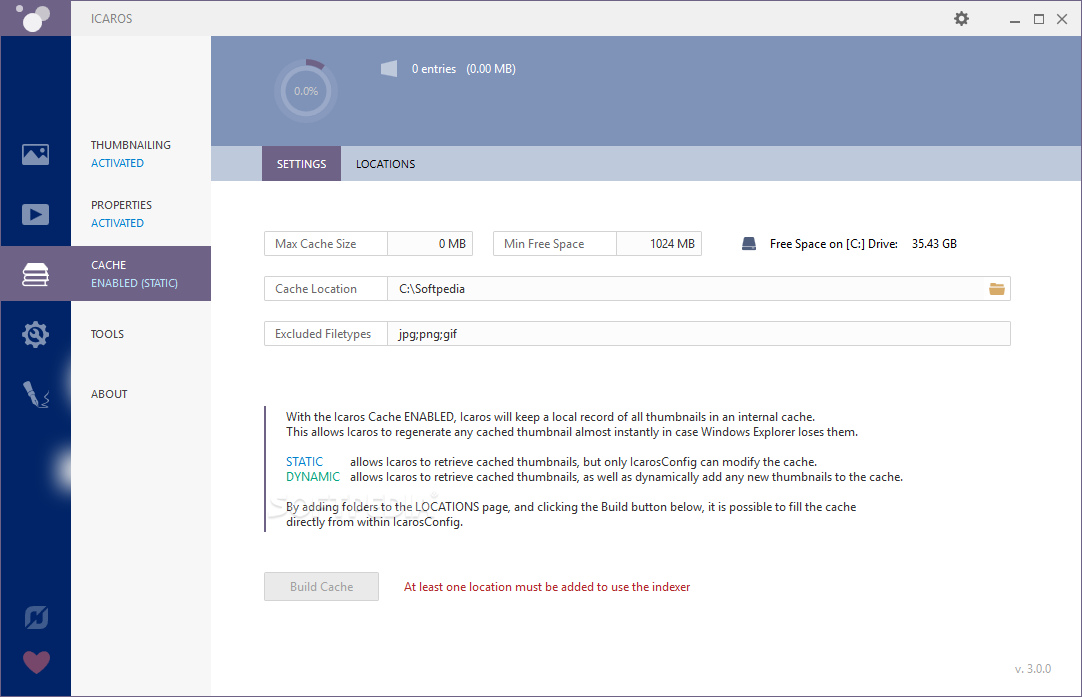Toggle cache ENABLED (STATIC) mode
Image resolution: width=1082 pixels, height=697 pixels.
134,283
